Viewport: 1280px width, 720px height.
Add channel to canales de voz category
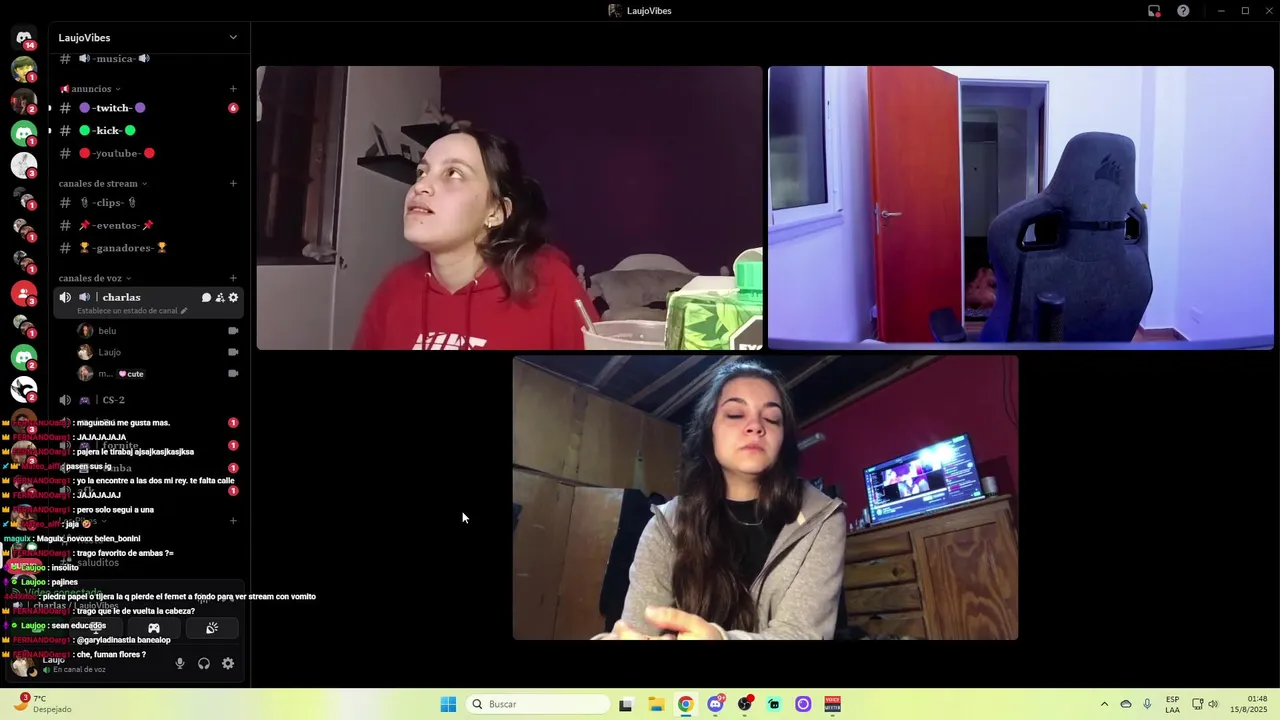[233, 278]
